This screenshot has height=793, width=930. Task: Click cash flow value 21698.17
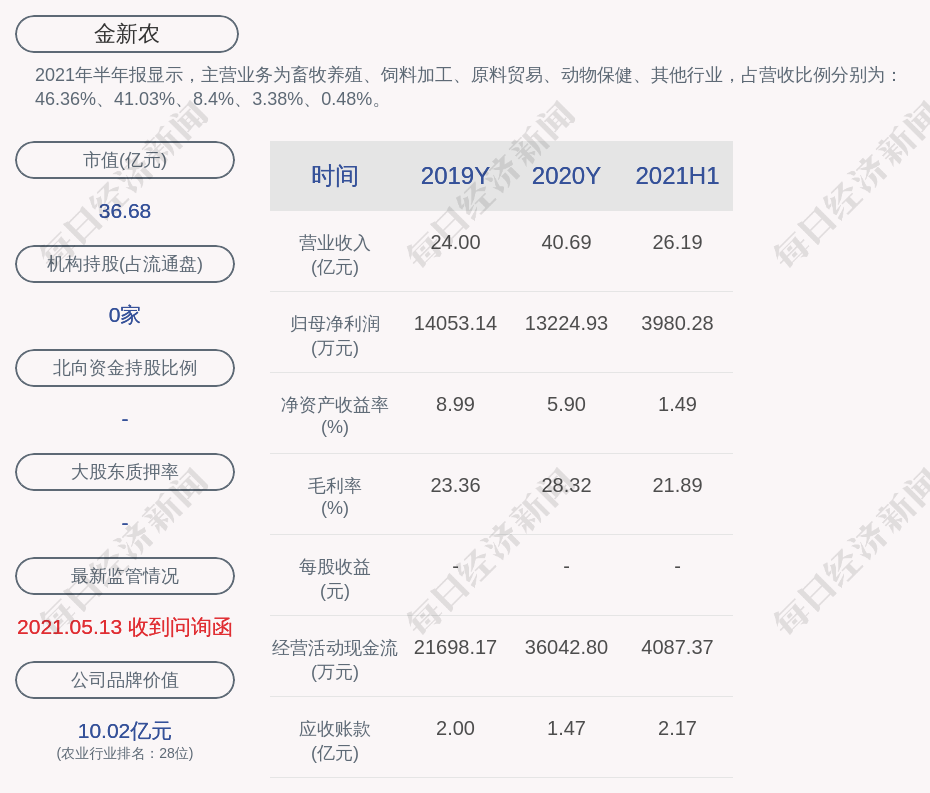coord(455,647)
